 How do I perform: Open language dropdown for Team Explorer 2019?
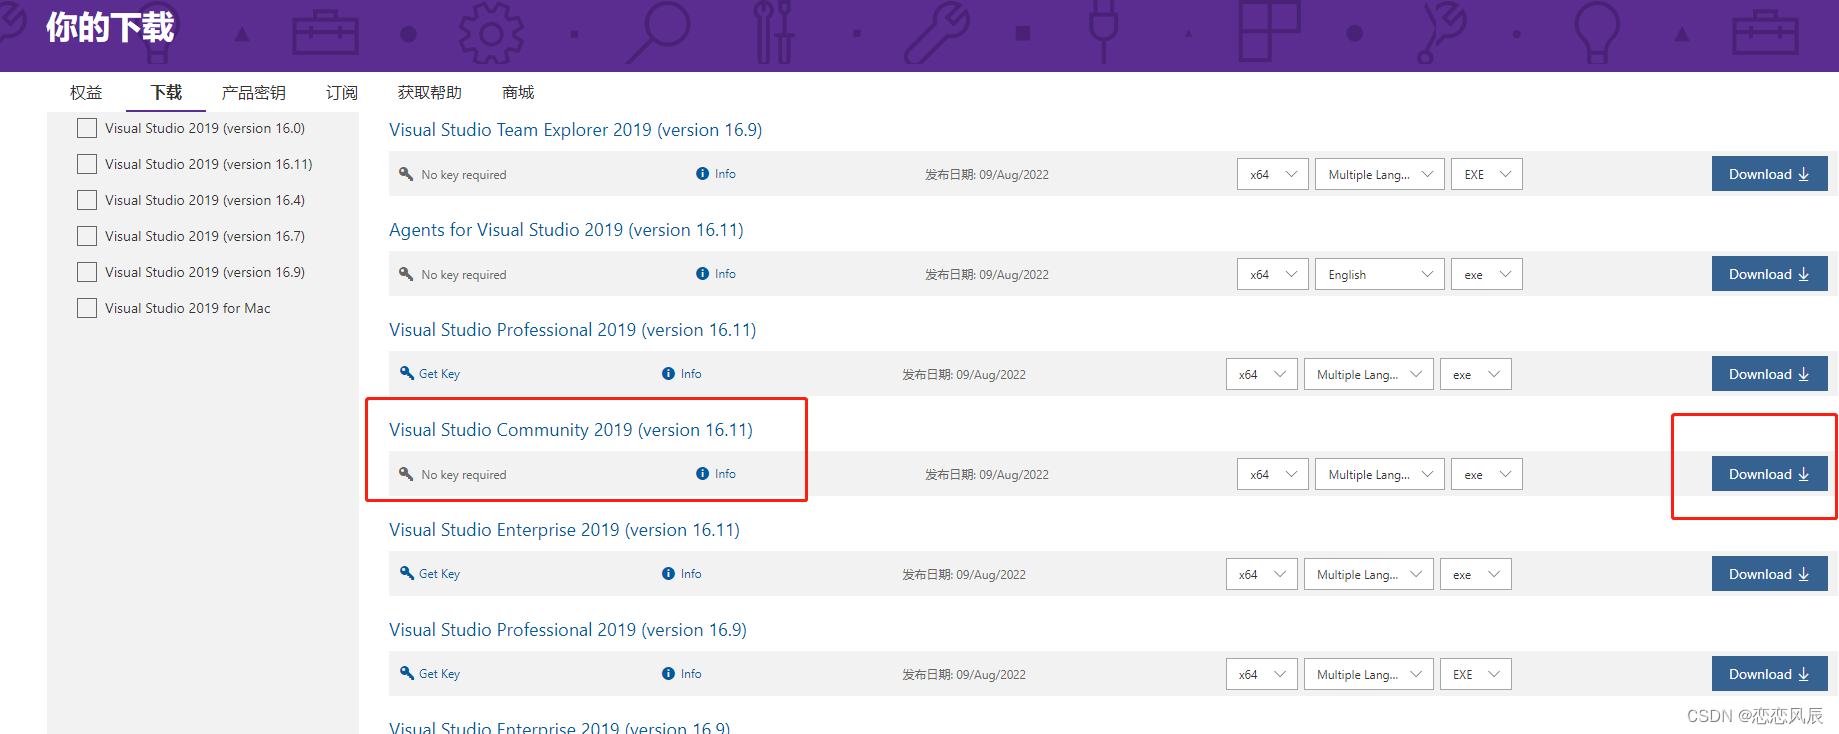tap(1380, 174)
